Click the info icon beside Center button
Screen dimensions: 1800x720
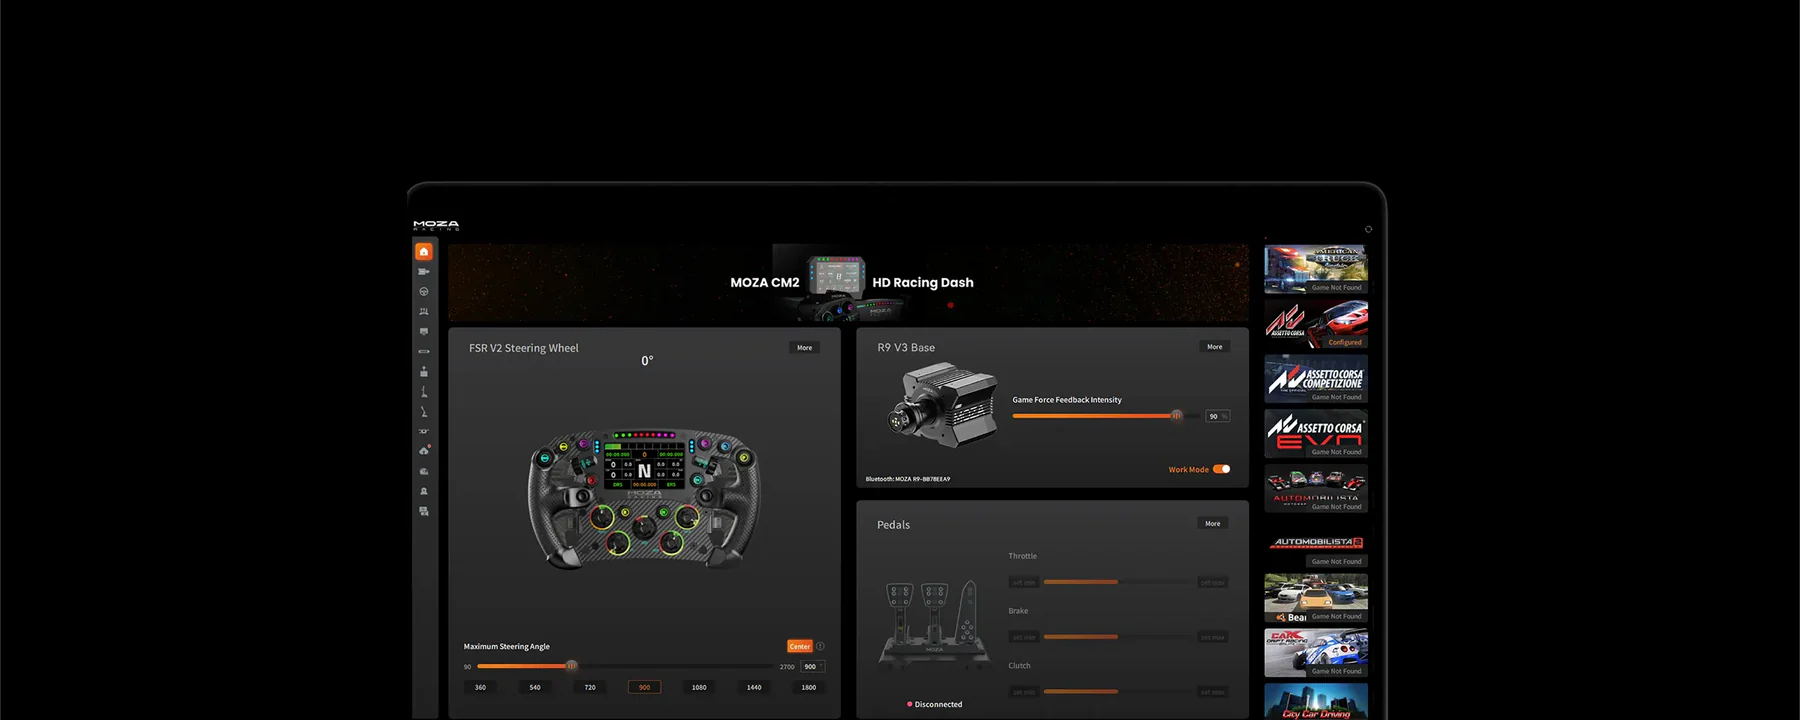(x=821, y=646)
